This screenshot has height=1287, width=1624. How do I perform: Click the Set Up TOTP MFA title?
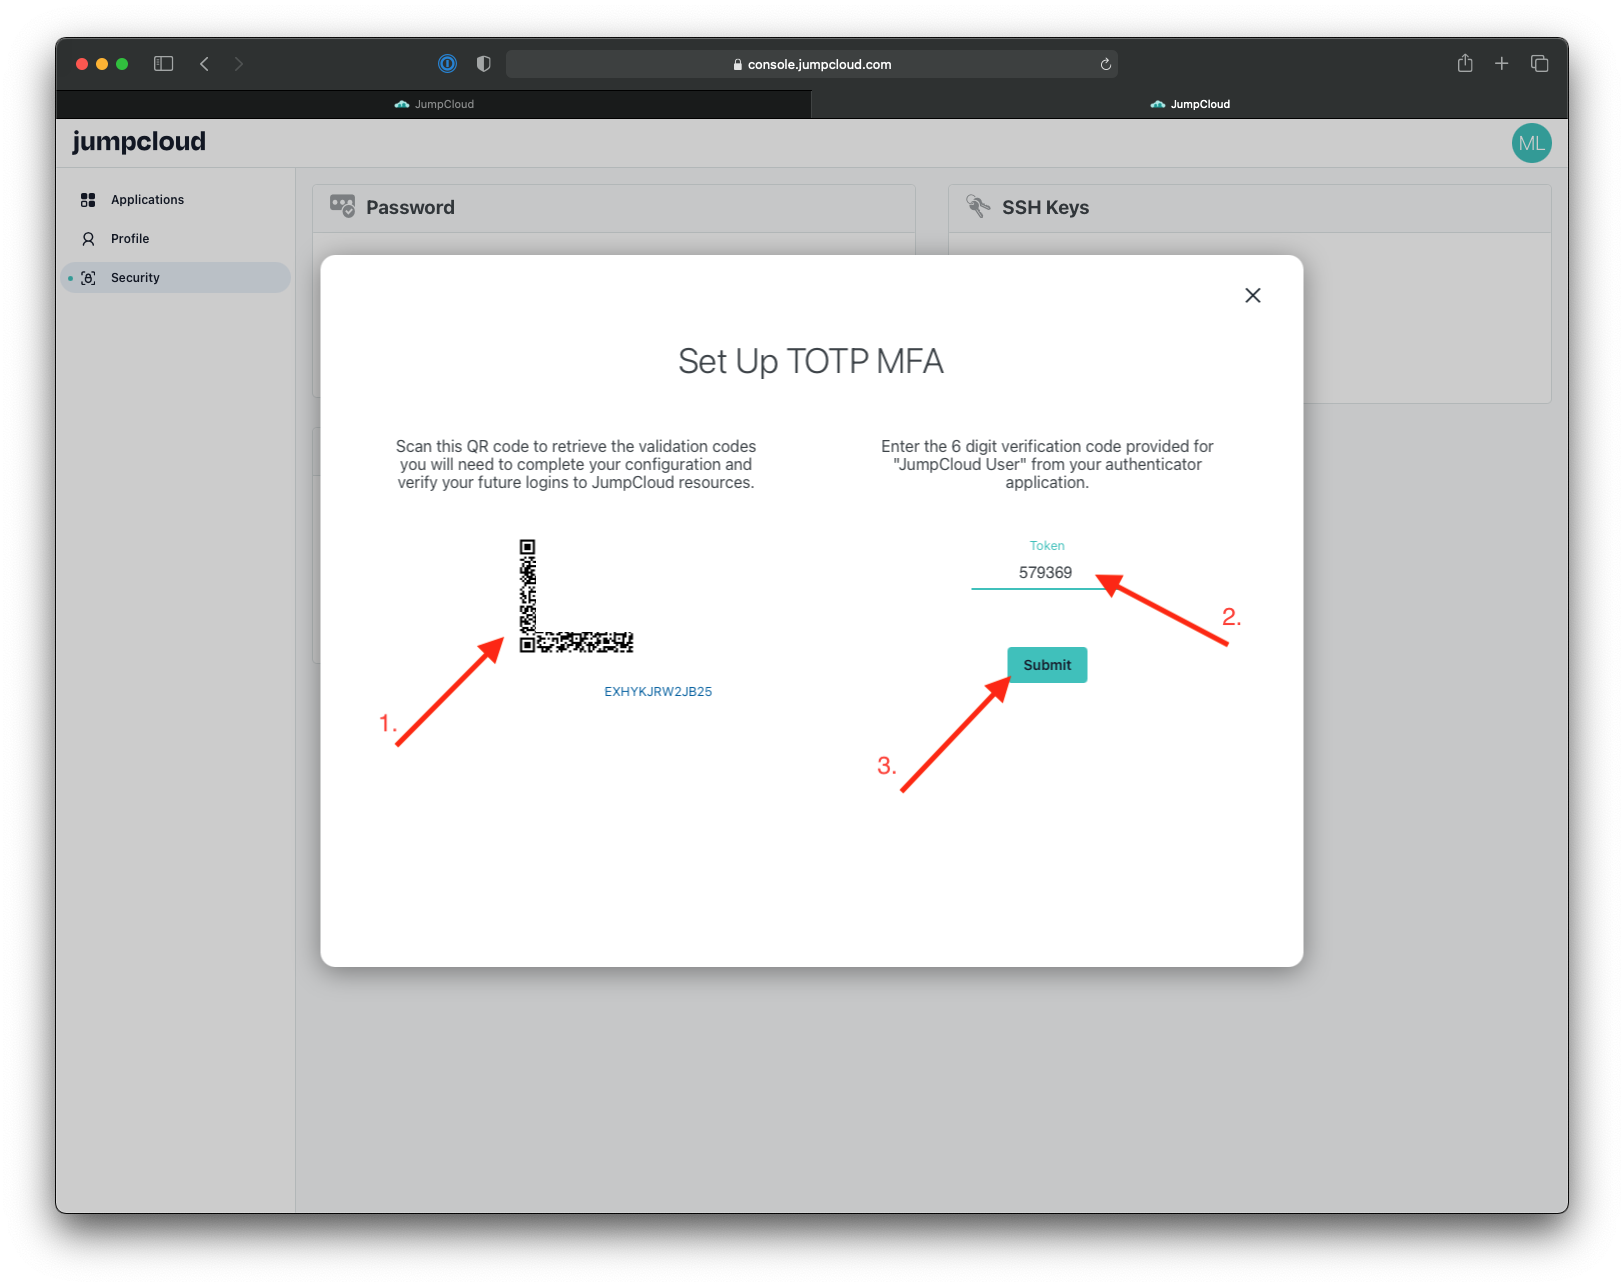pos(811,361)
